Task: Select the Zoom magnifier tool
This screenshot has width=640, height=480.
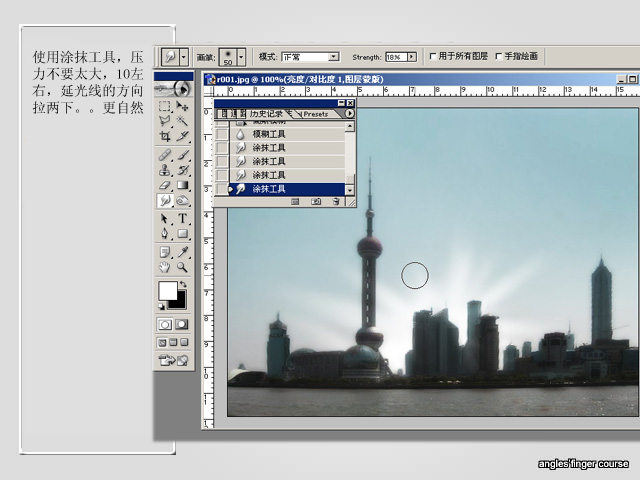Action: tap(182, 267)
